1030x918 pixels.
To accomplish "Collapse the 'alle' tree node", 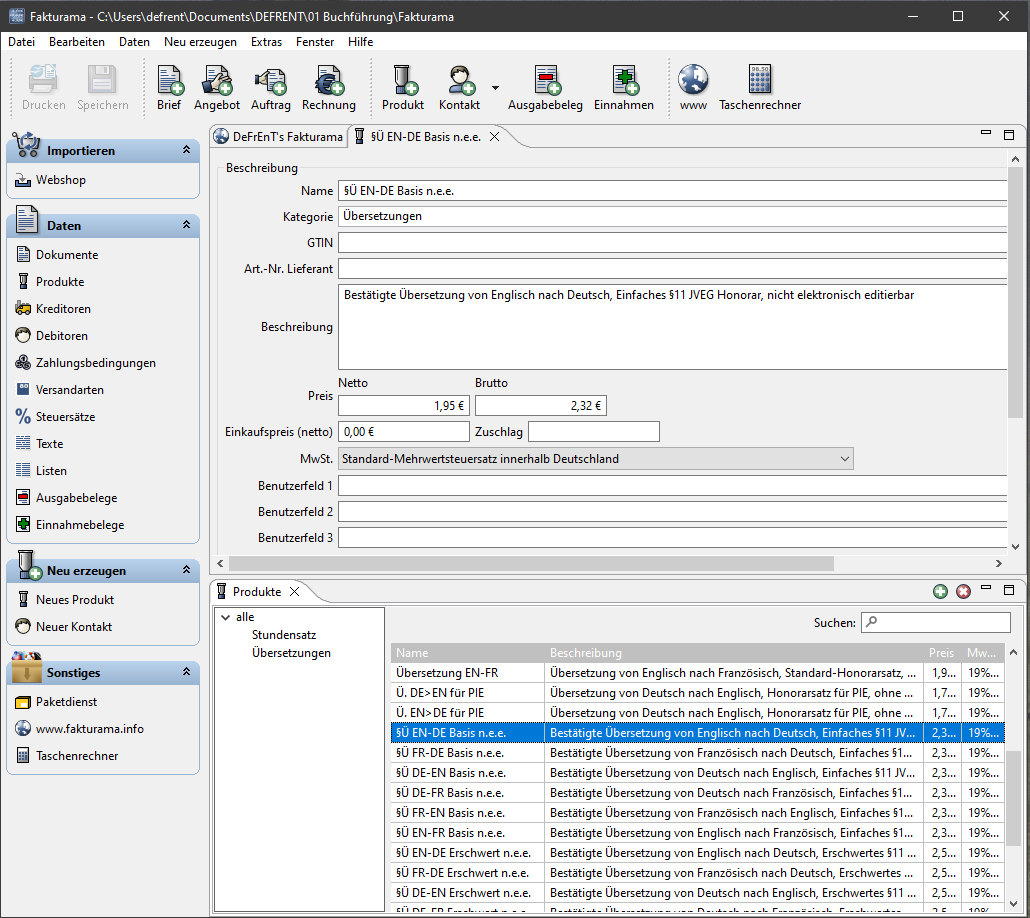I will 225,617.
